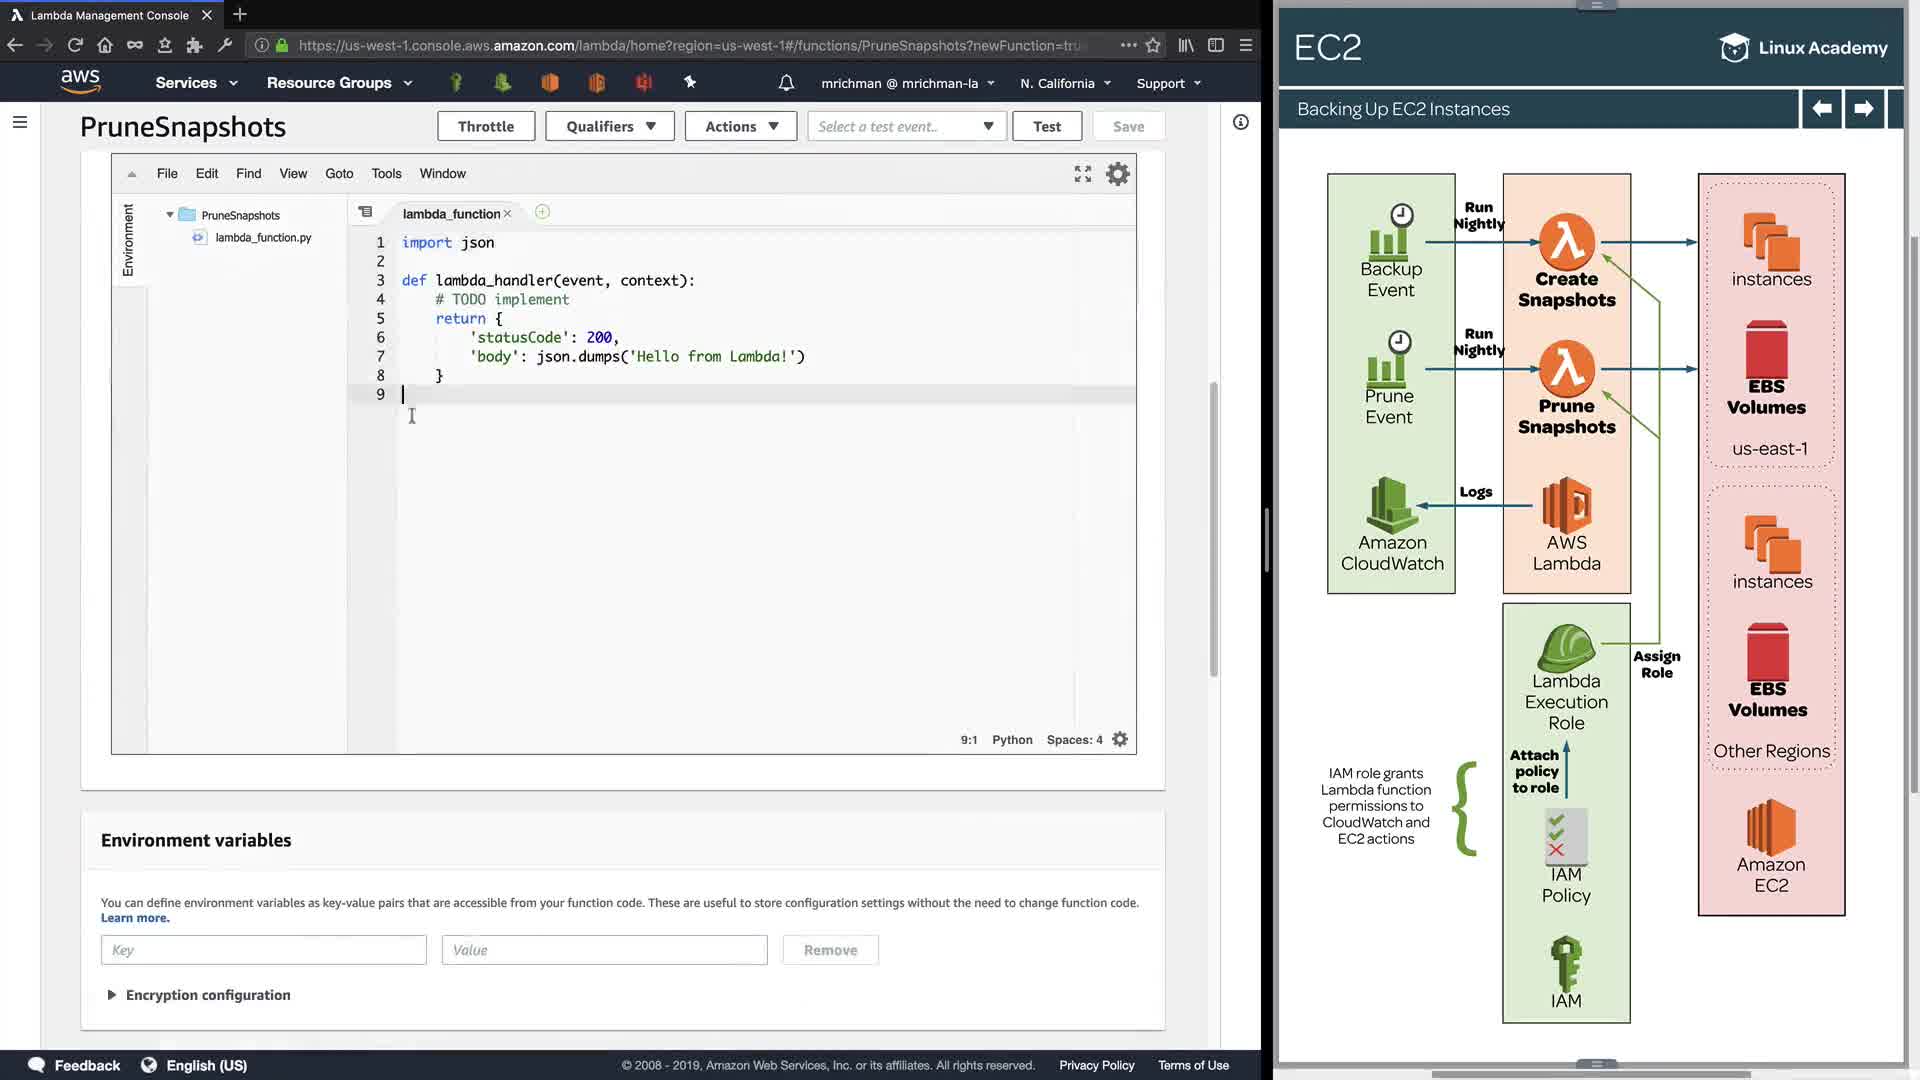Click the status bar settings gear
This screenshot has width=1920, height=1080.
click(1120, 739)
